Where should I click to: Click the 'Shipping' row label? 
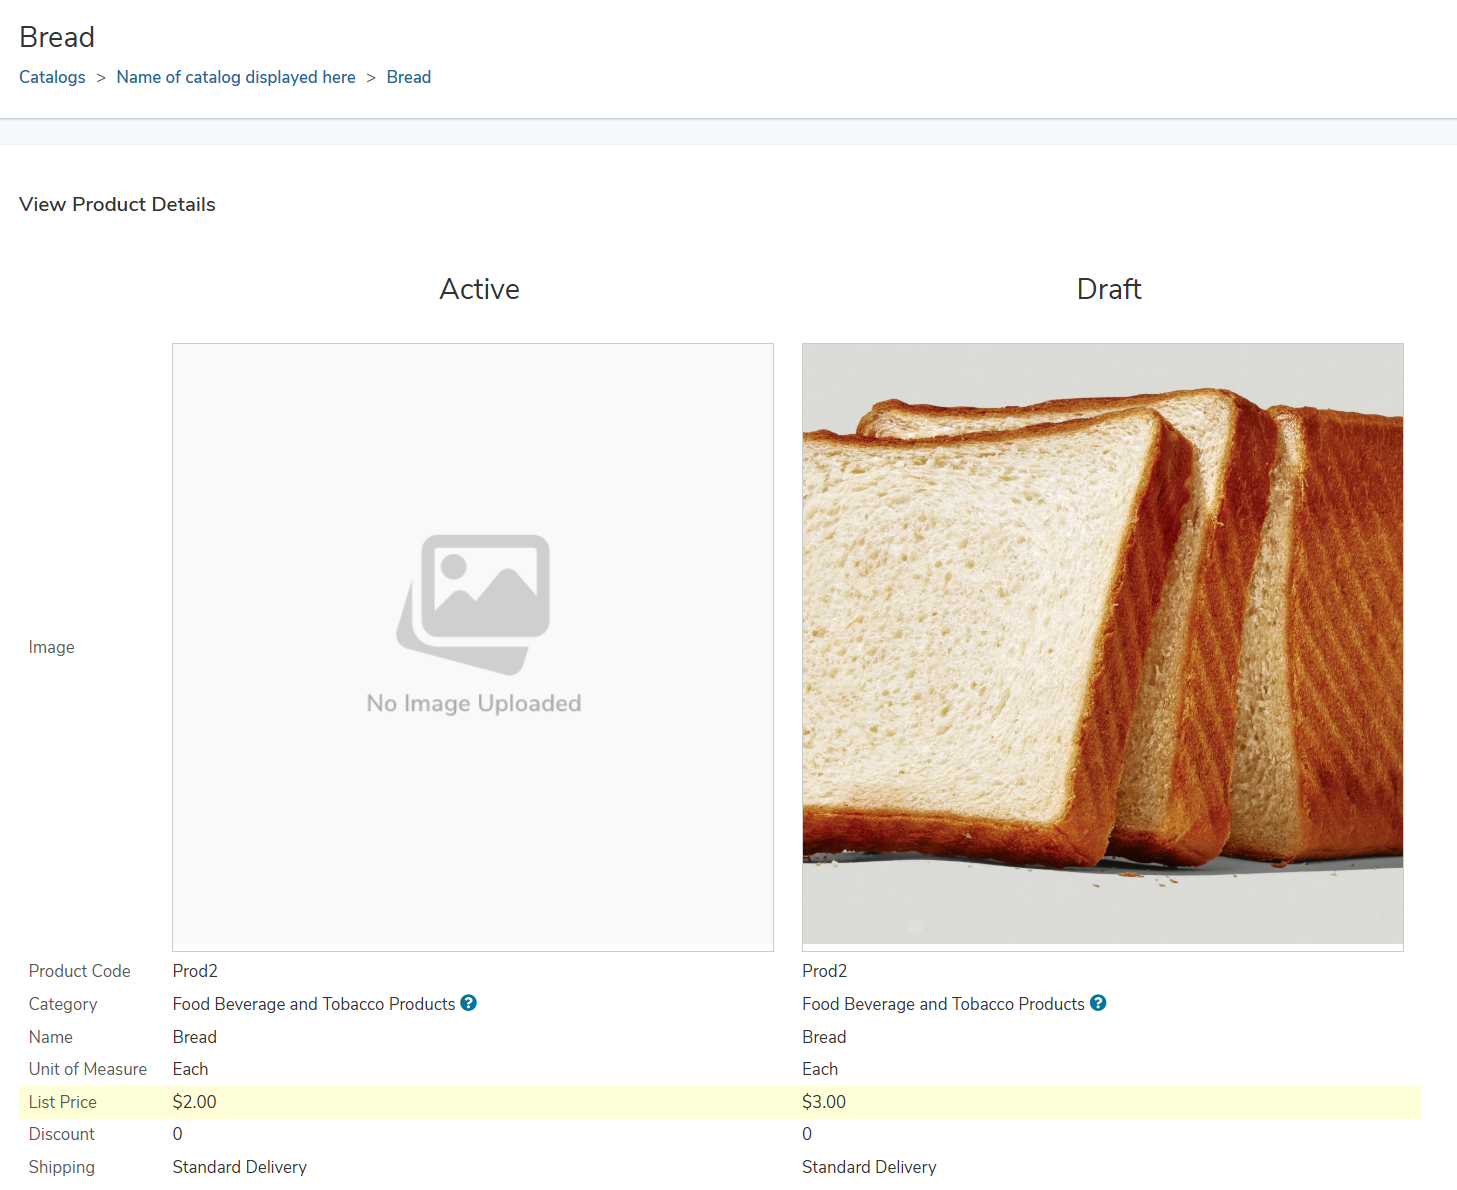[x=62, y=1167]
